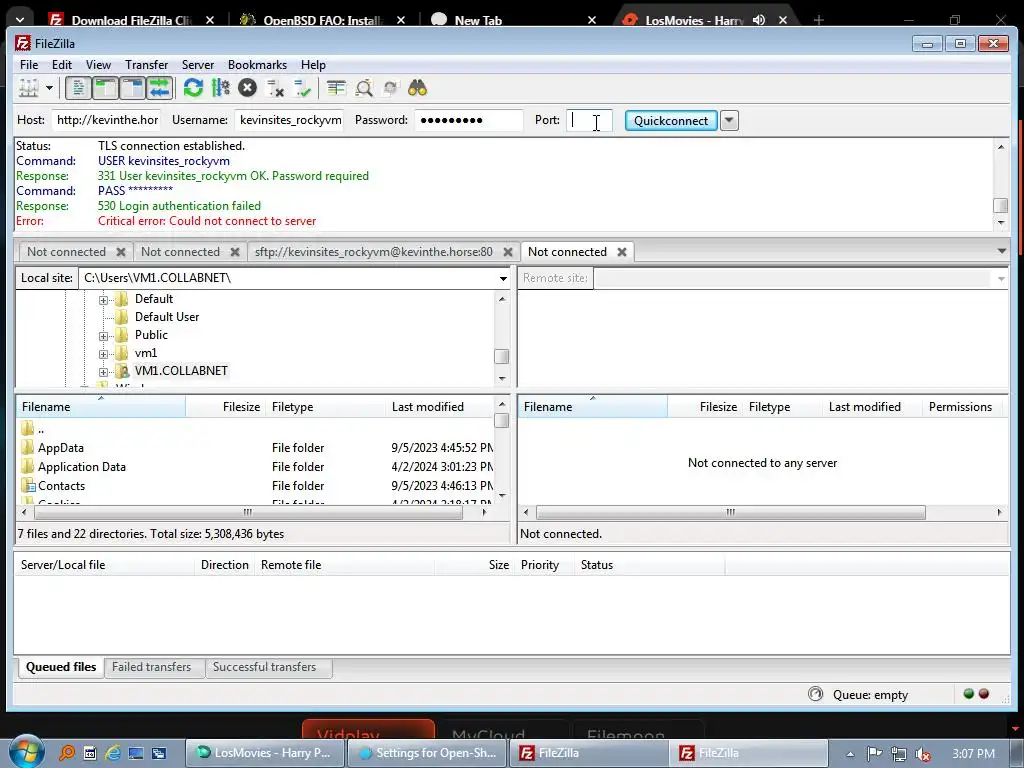The width and height of the screenshot is (1024, 768).
Task: Expand the vm1 folder in tree
Action: point(103,354)
